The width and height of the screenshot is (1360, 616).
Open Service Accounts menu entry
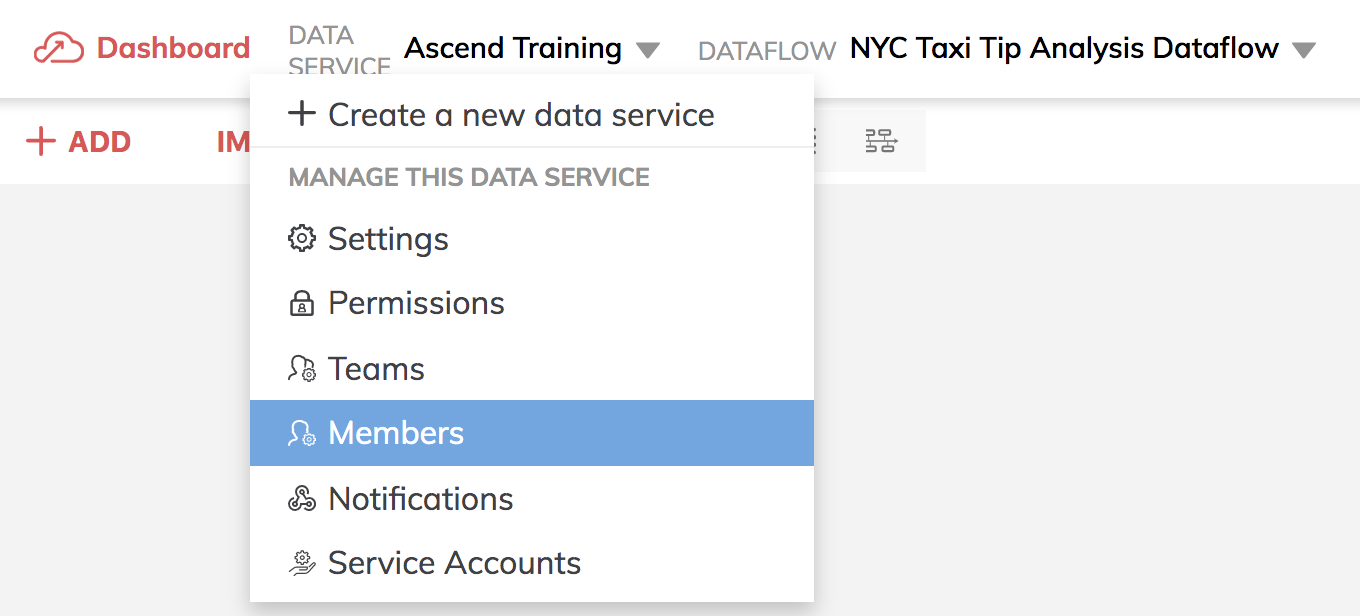[x=532, y=563]
